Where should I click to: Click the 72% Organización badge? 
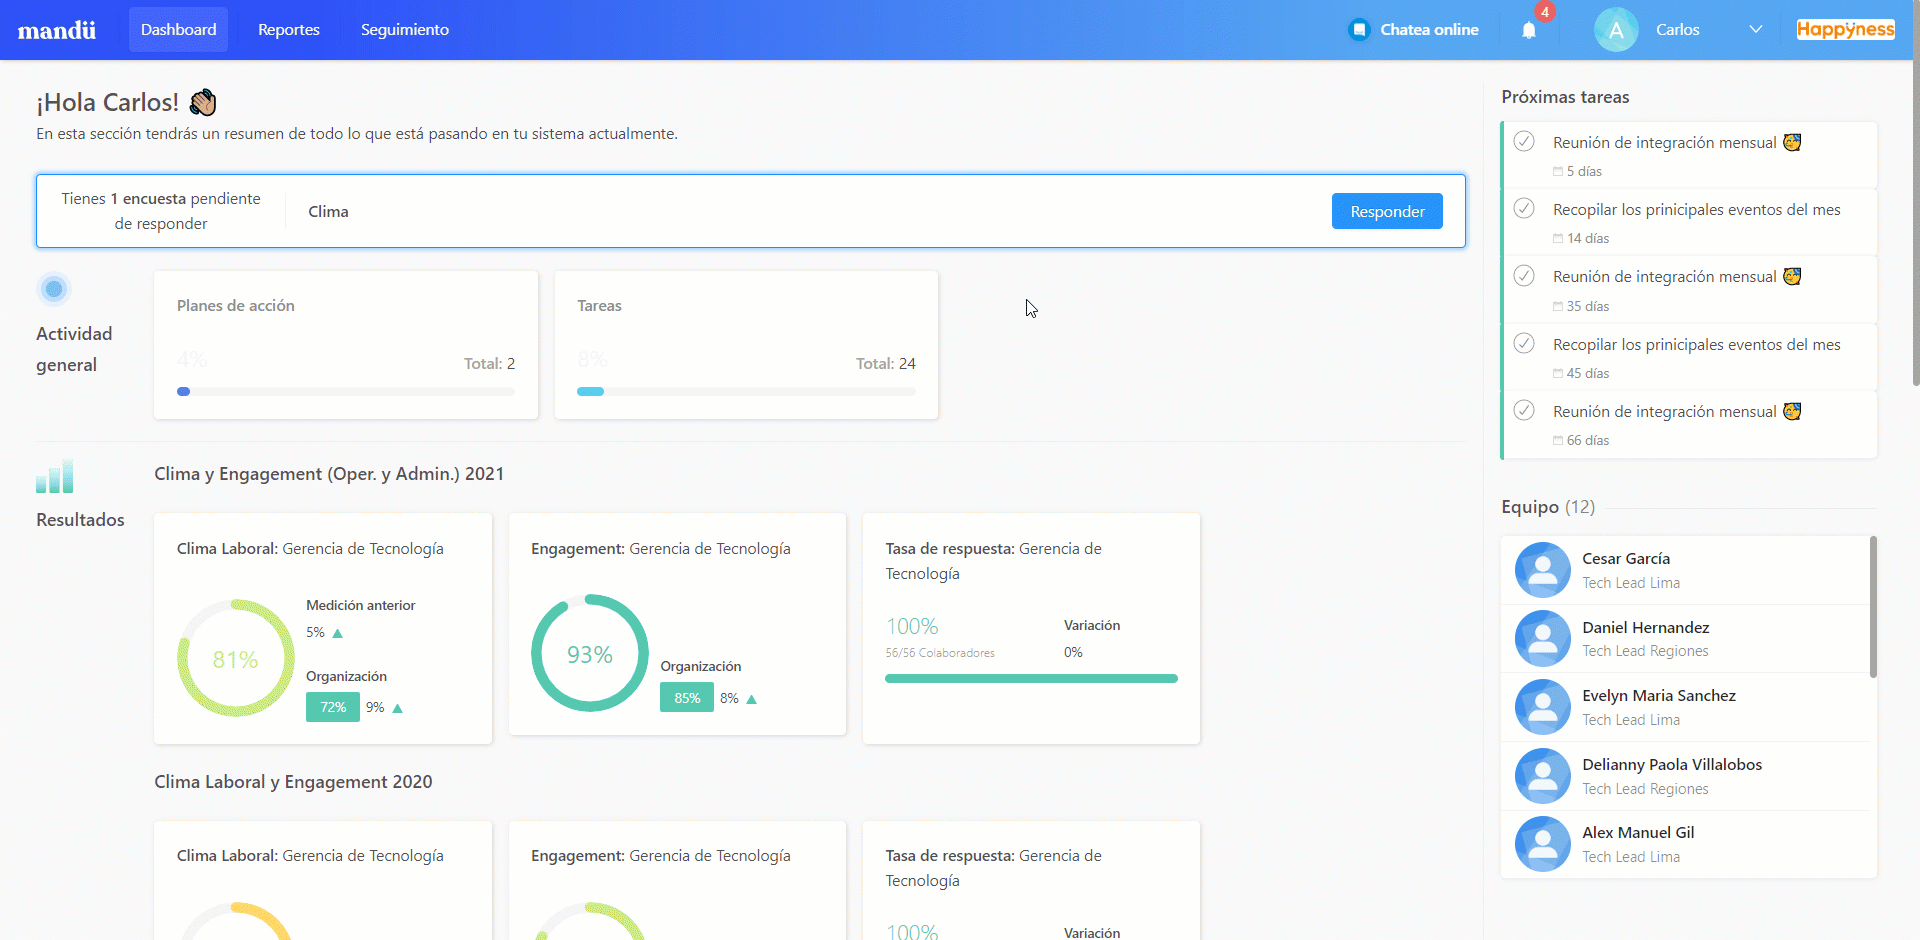[x=333, y=707]
